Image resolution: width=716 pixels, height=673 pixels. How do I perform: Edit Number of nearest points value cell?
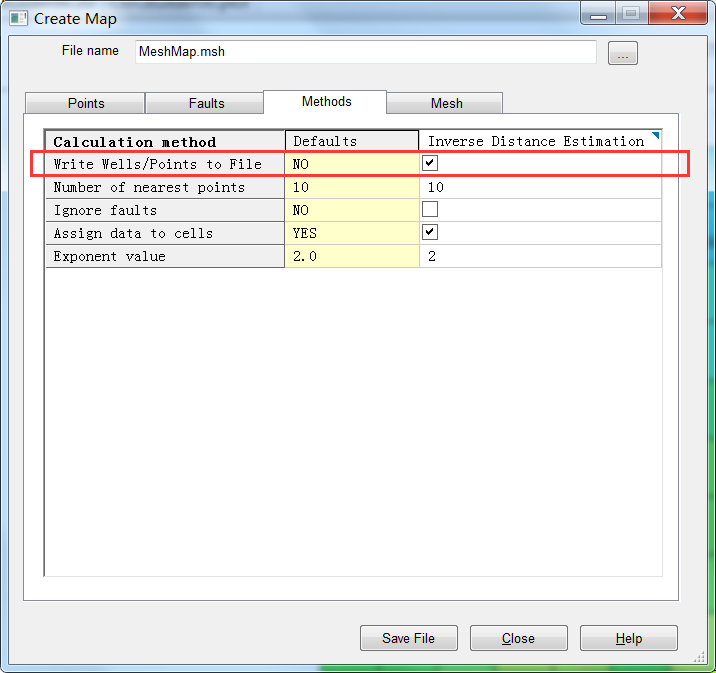tap(540, 187)
